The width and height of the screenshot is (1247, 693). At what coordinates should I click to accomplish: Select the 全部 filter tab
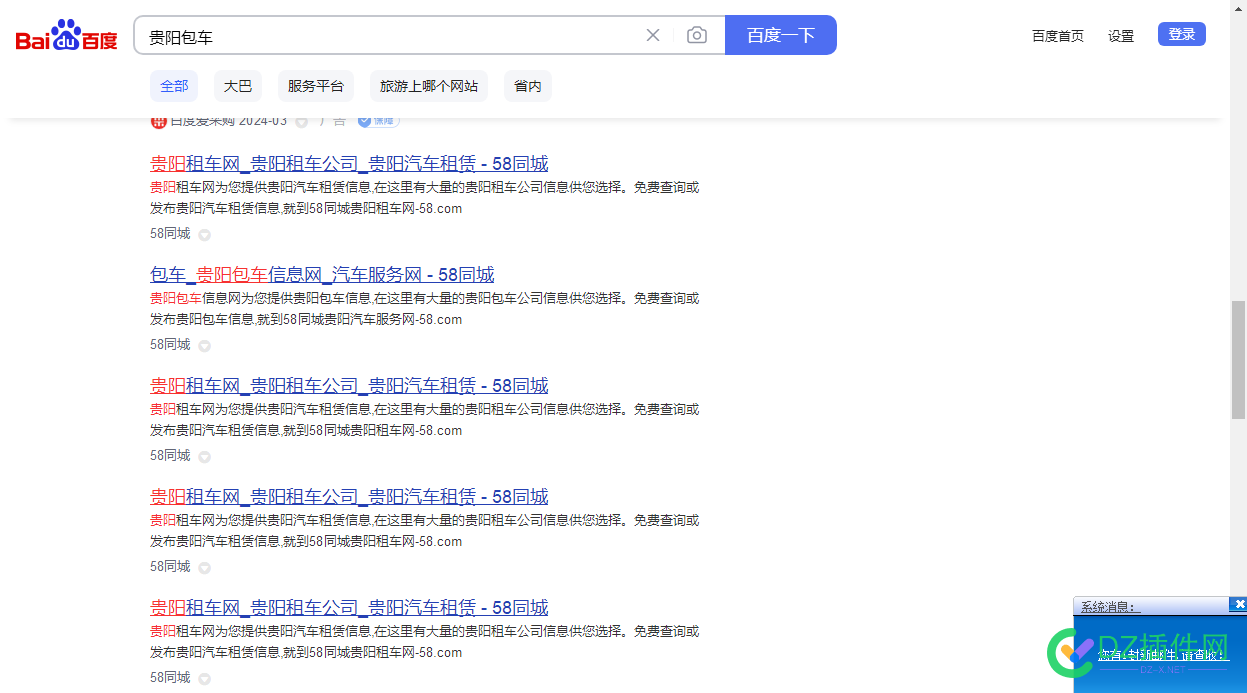174,86
